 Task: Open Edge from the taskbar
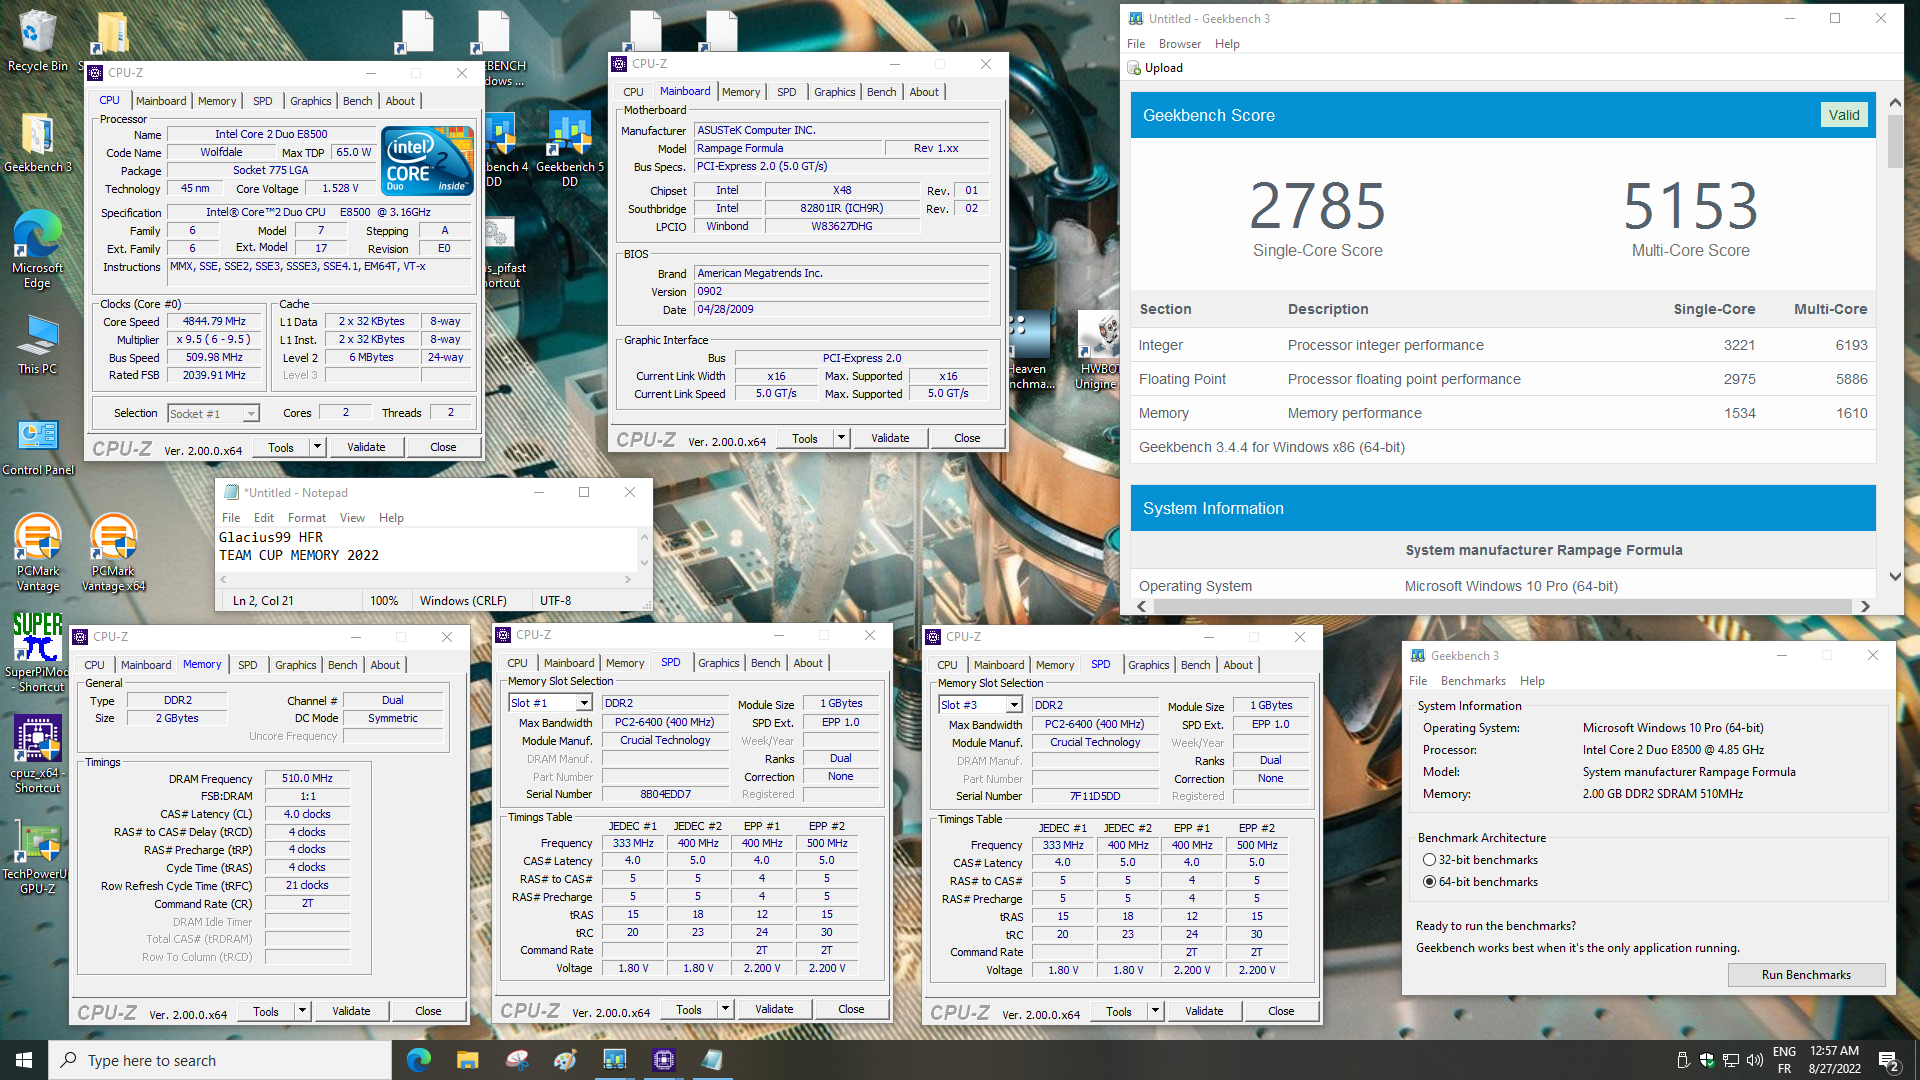[x=419, y=1060]
